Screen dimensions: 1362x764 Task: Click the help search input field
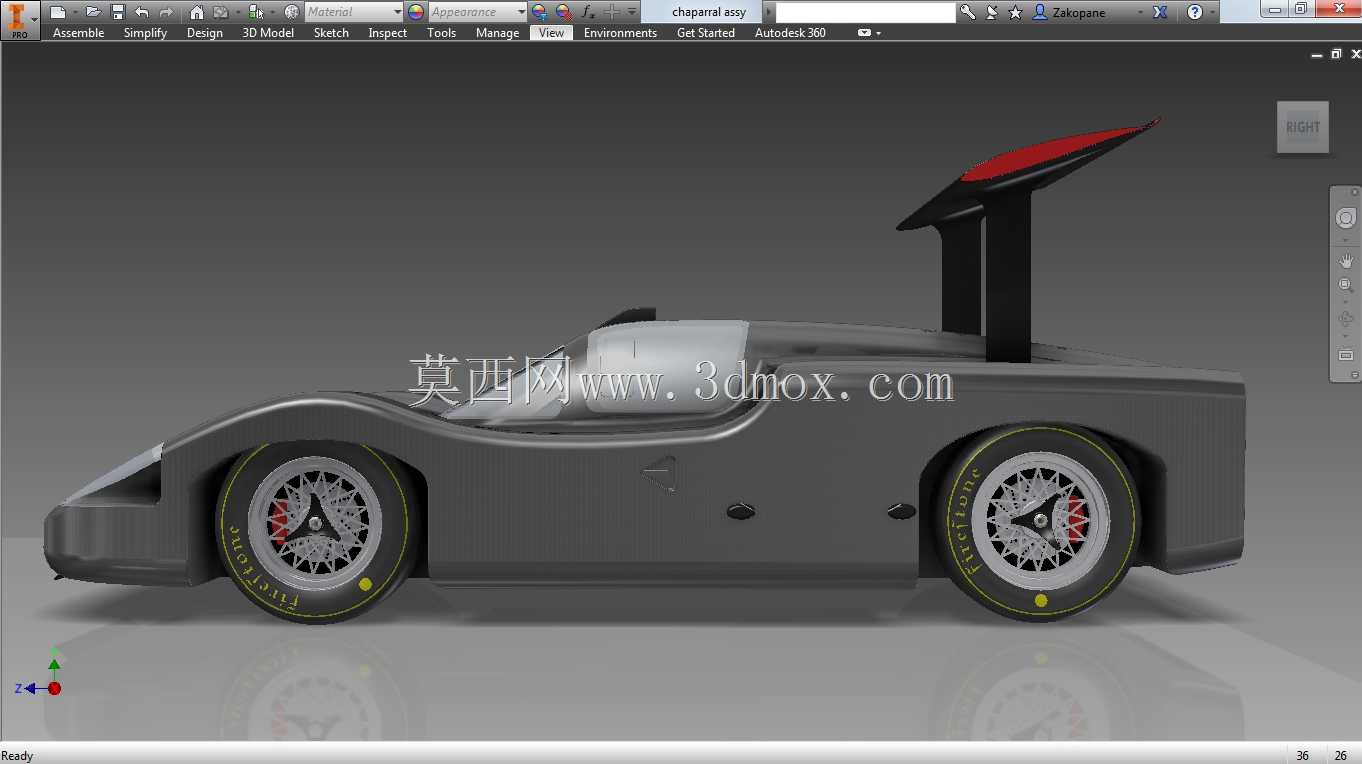click(865, 12)
